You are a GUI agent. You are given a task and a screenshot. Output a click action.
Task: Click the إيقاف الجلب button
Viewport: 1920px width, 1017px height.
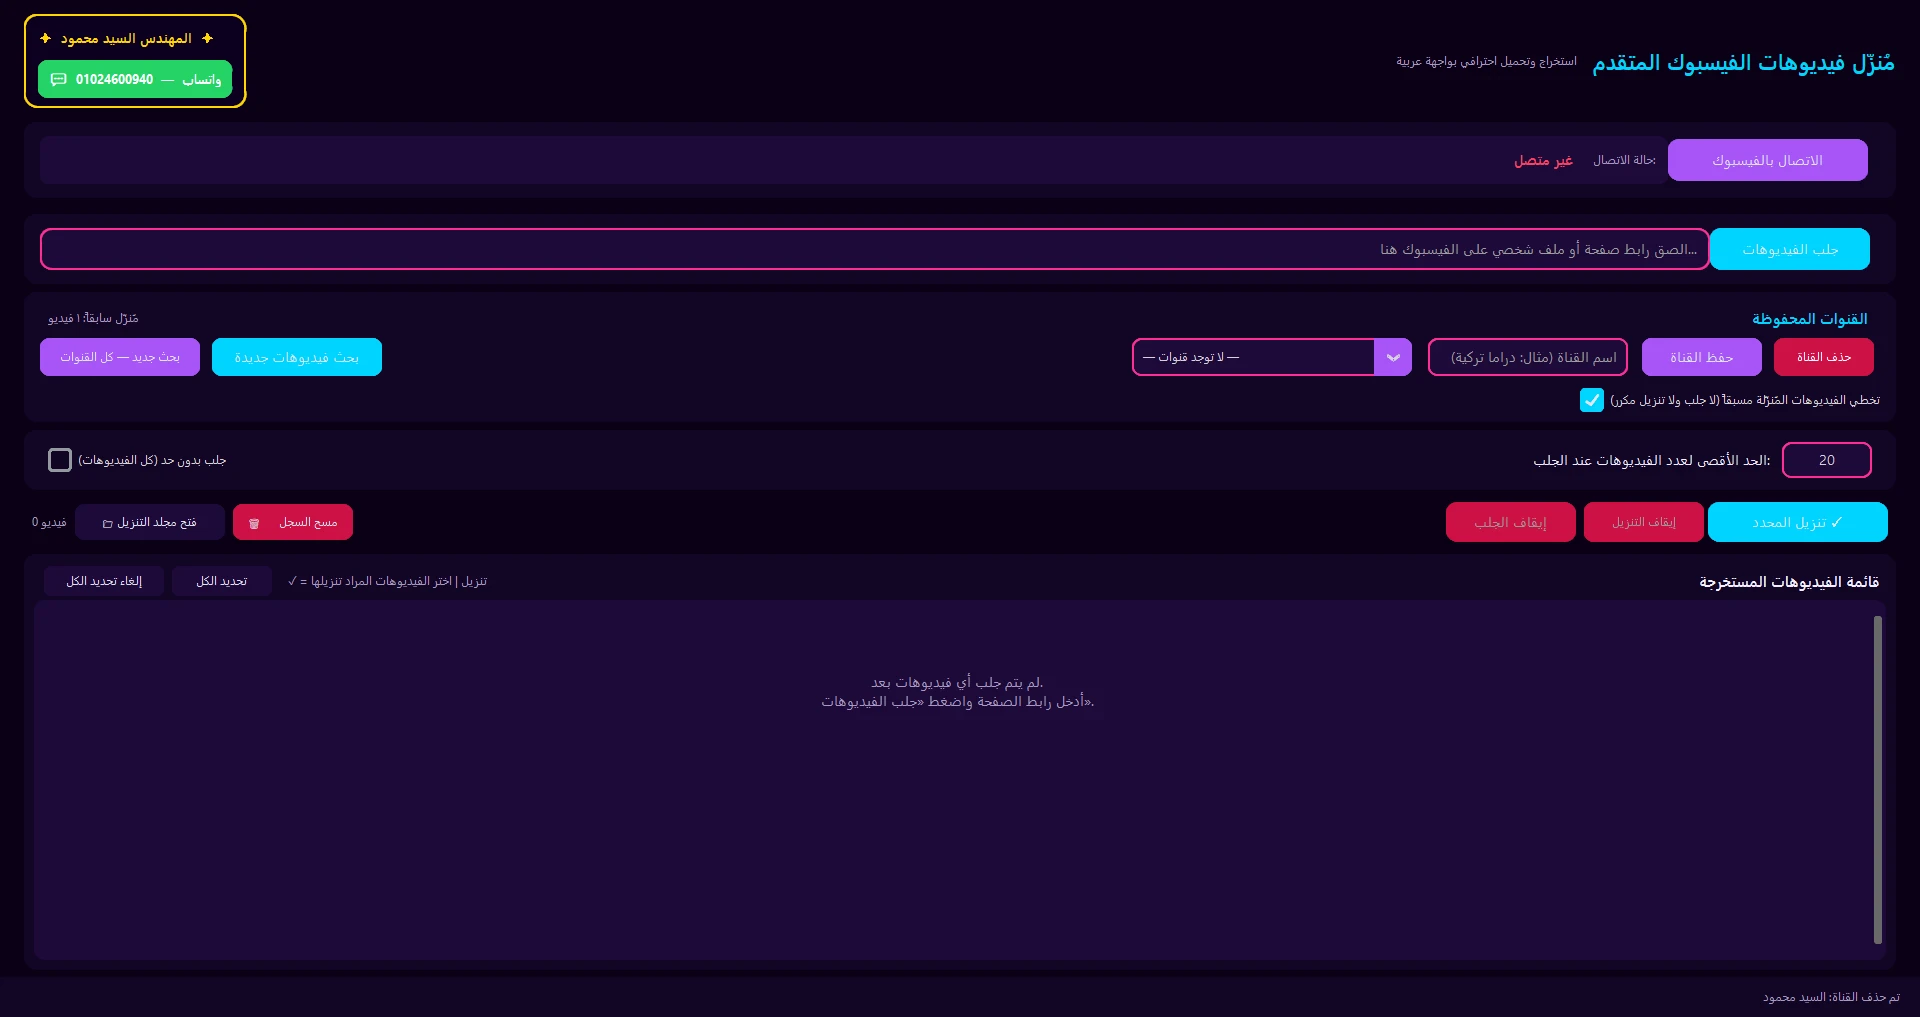1510,522
